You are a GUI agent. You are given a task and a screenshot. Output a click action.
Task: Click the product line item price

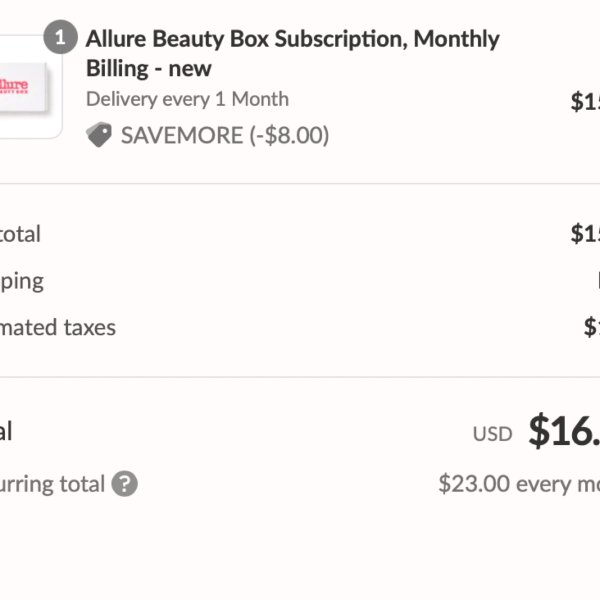585,101
